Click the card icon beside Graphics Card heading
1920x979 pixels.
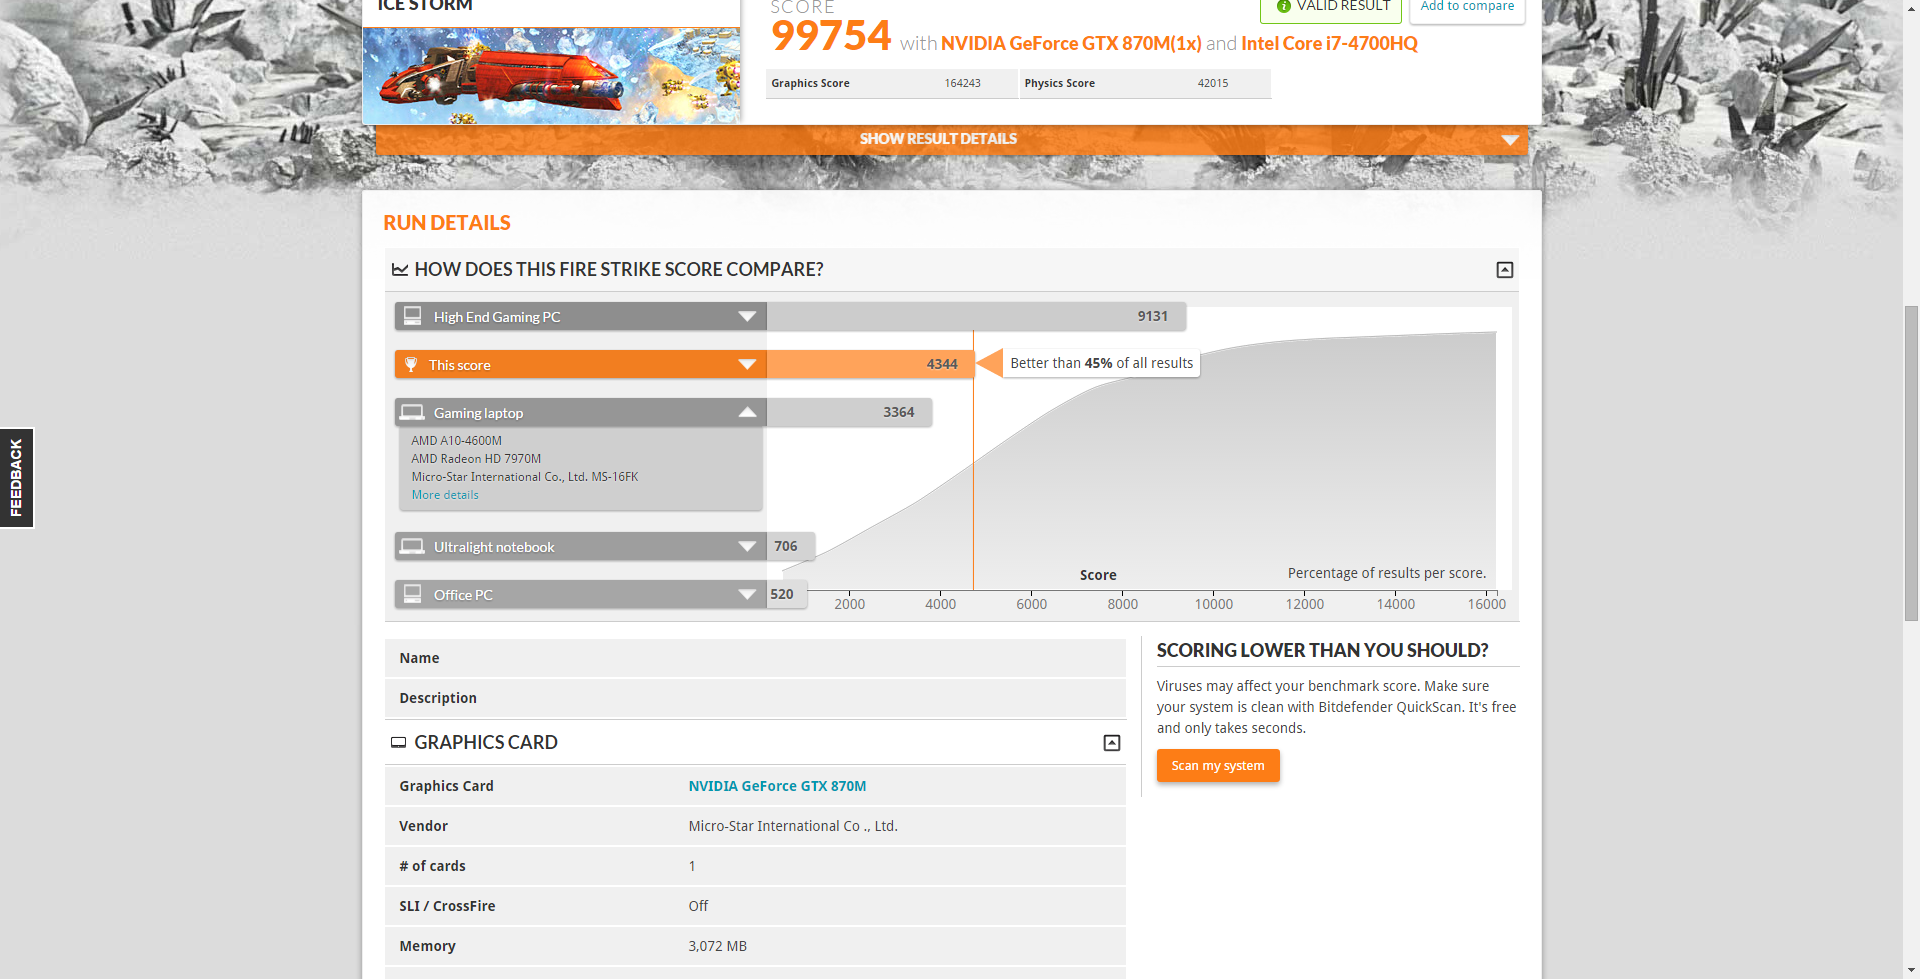(398, 743)
